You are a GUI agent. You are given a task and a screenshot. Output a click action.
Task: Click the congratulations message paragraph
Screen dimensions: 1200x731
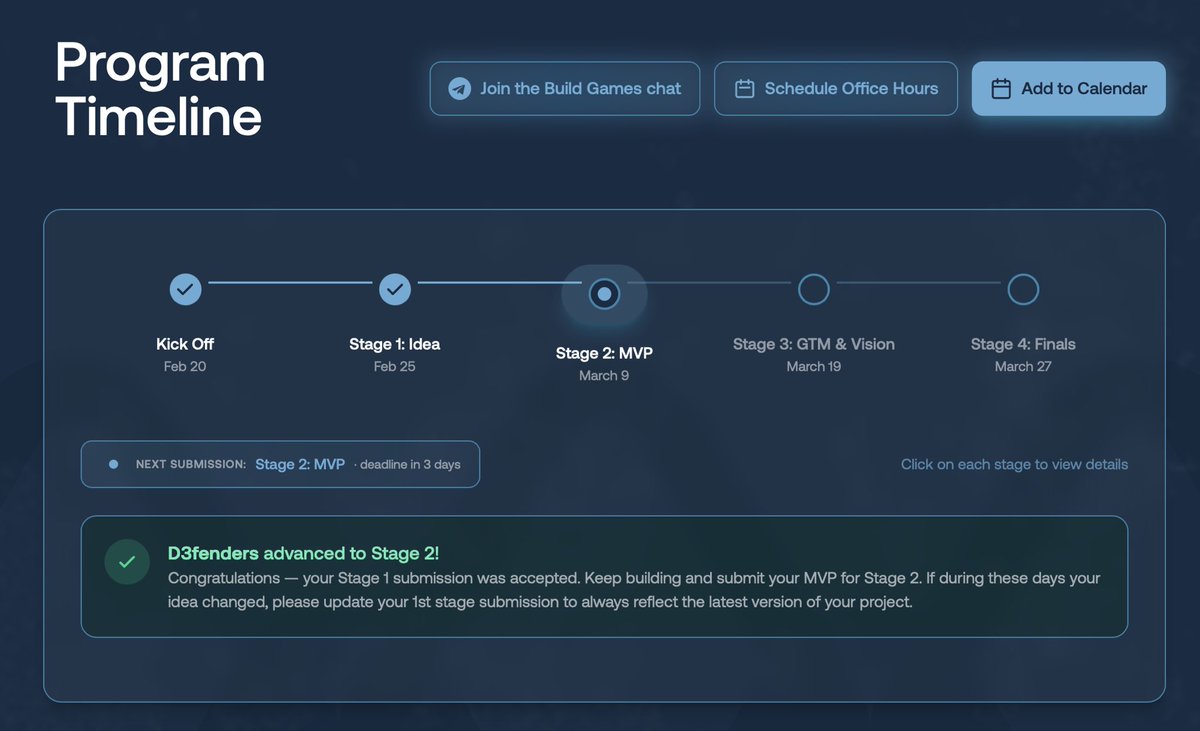(x=634, y=591)
